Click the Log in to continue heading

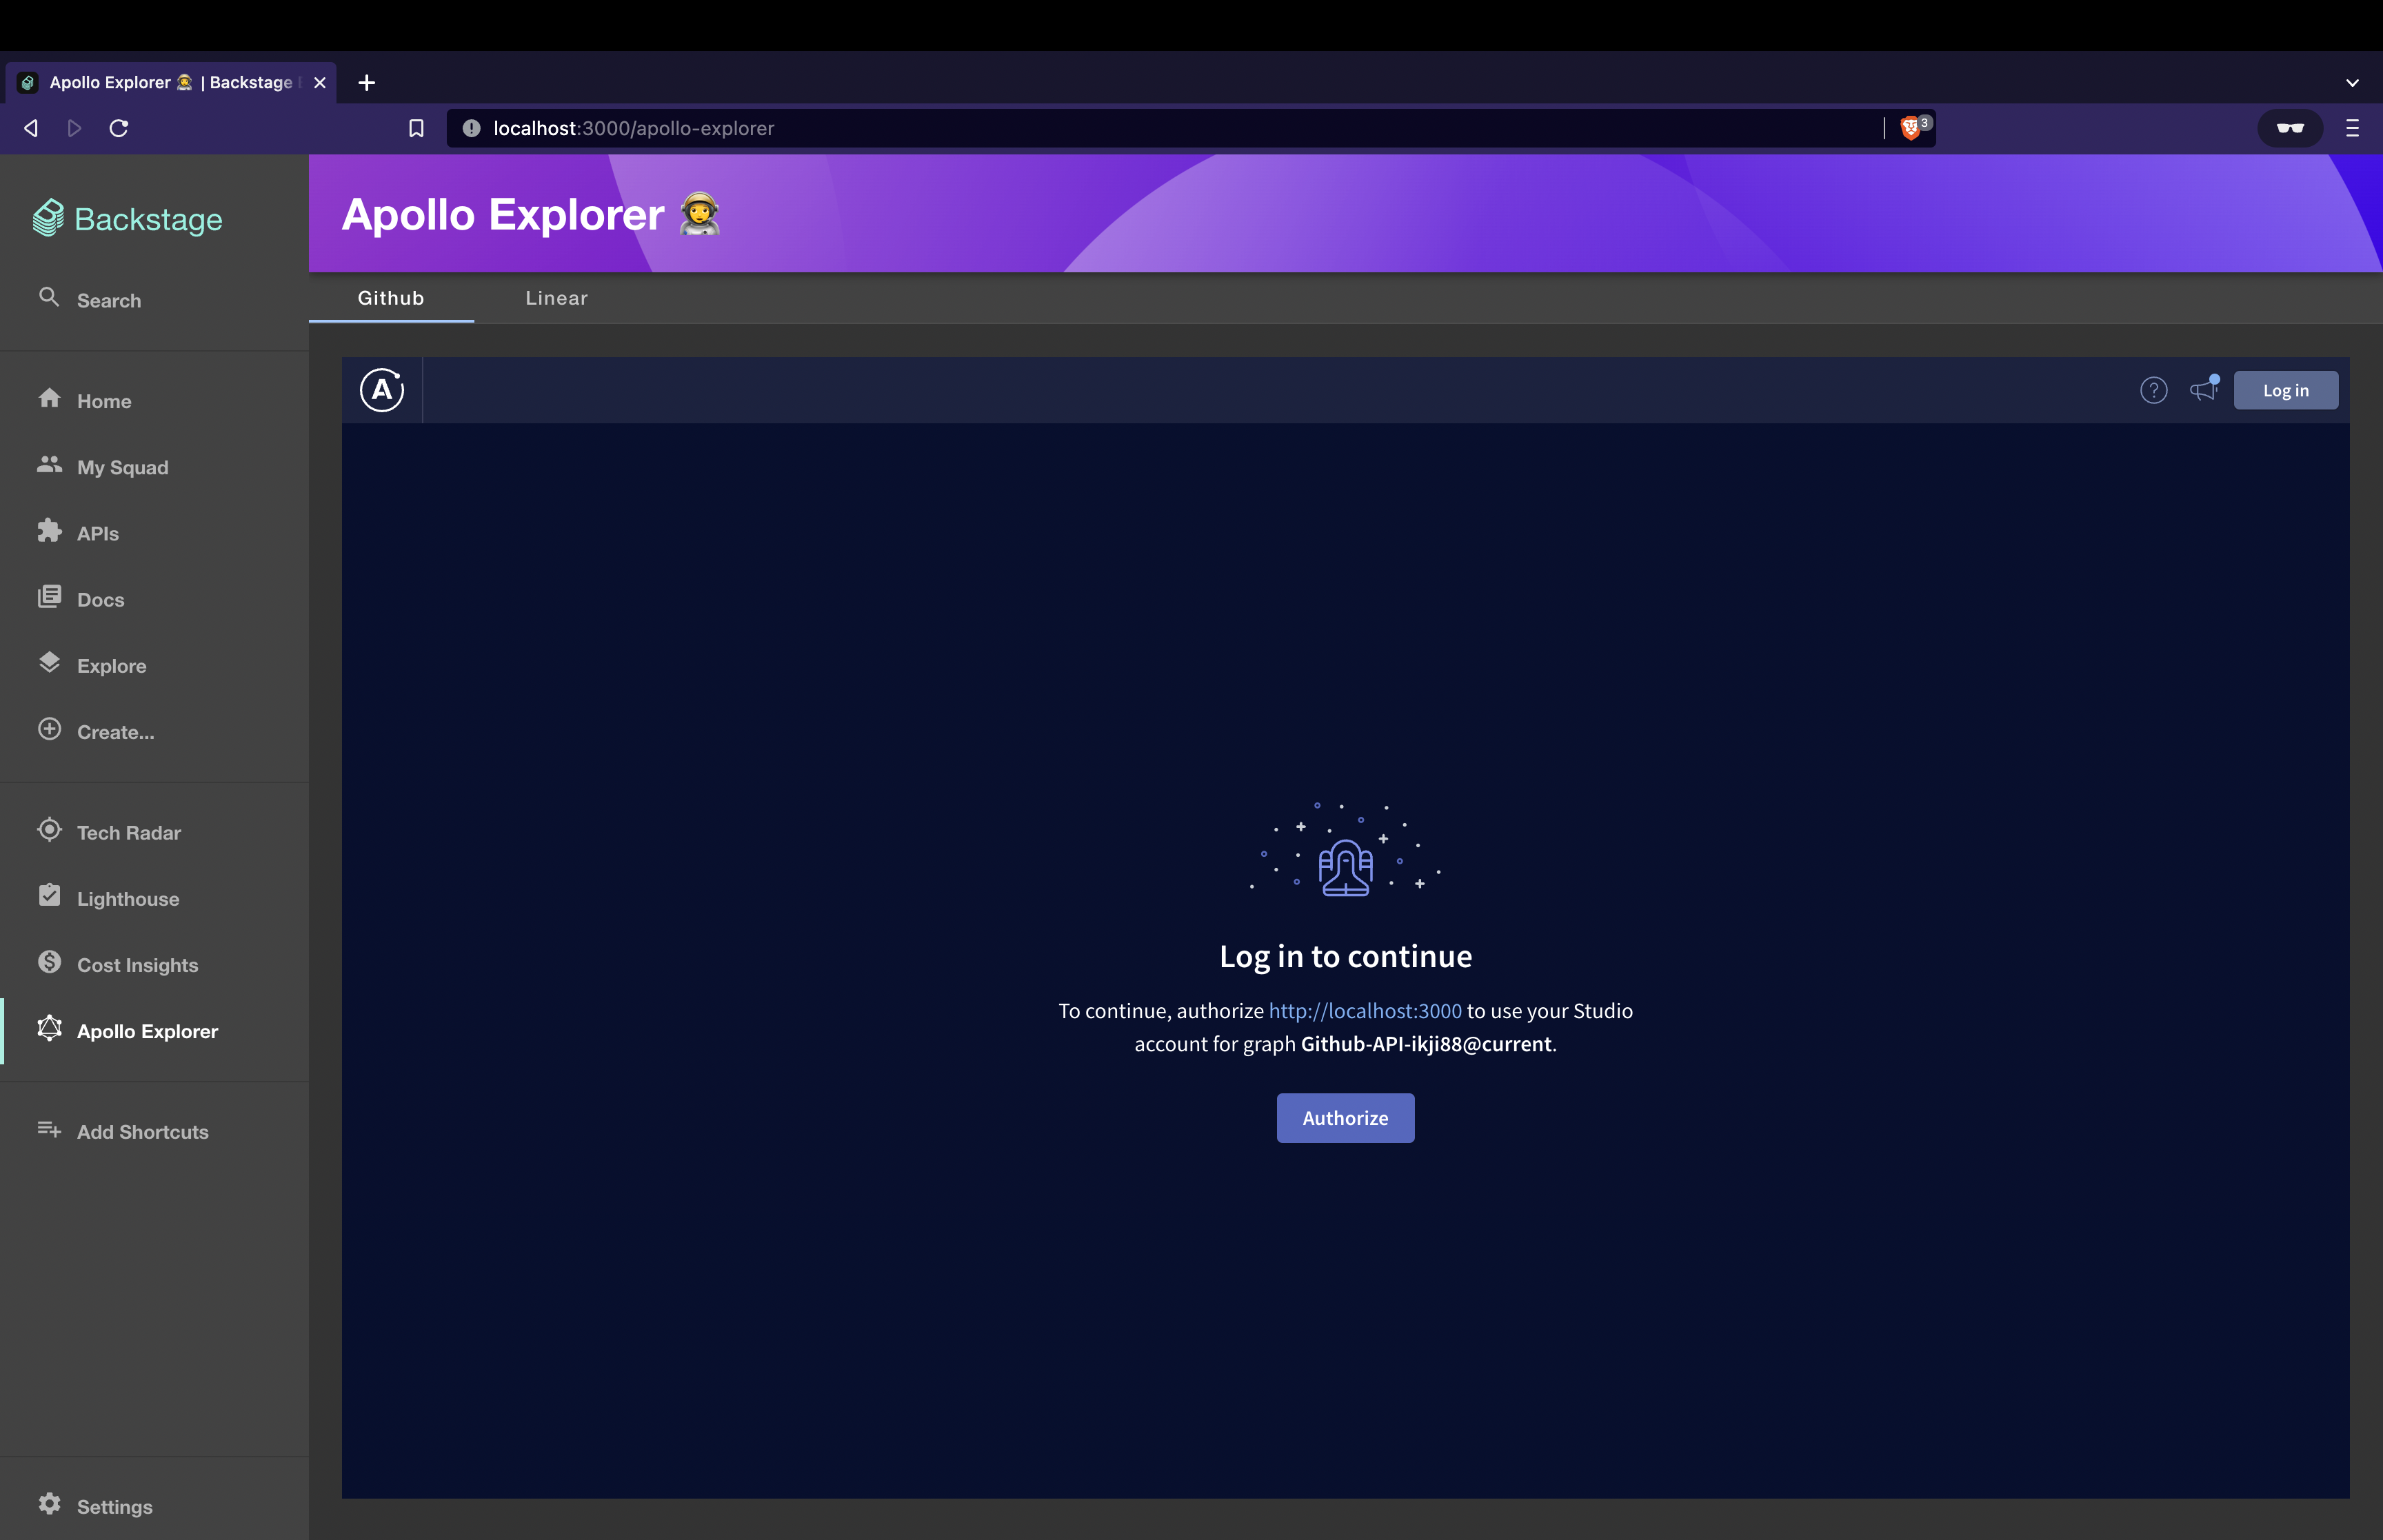1346,956
